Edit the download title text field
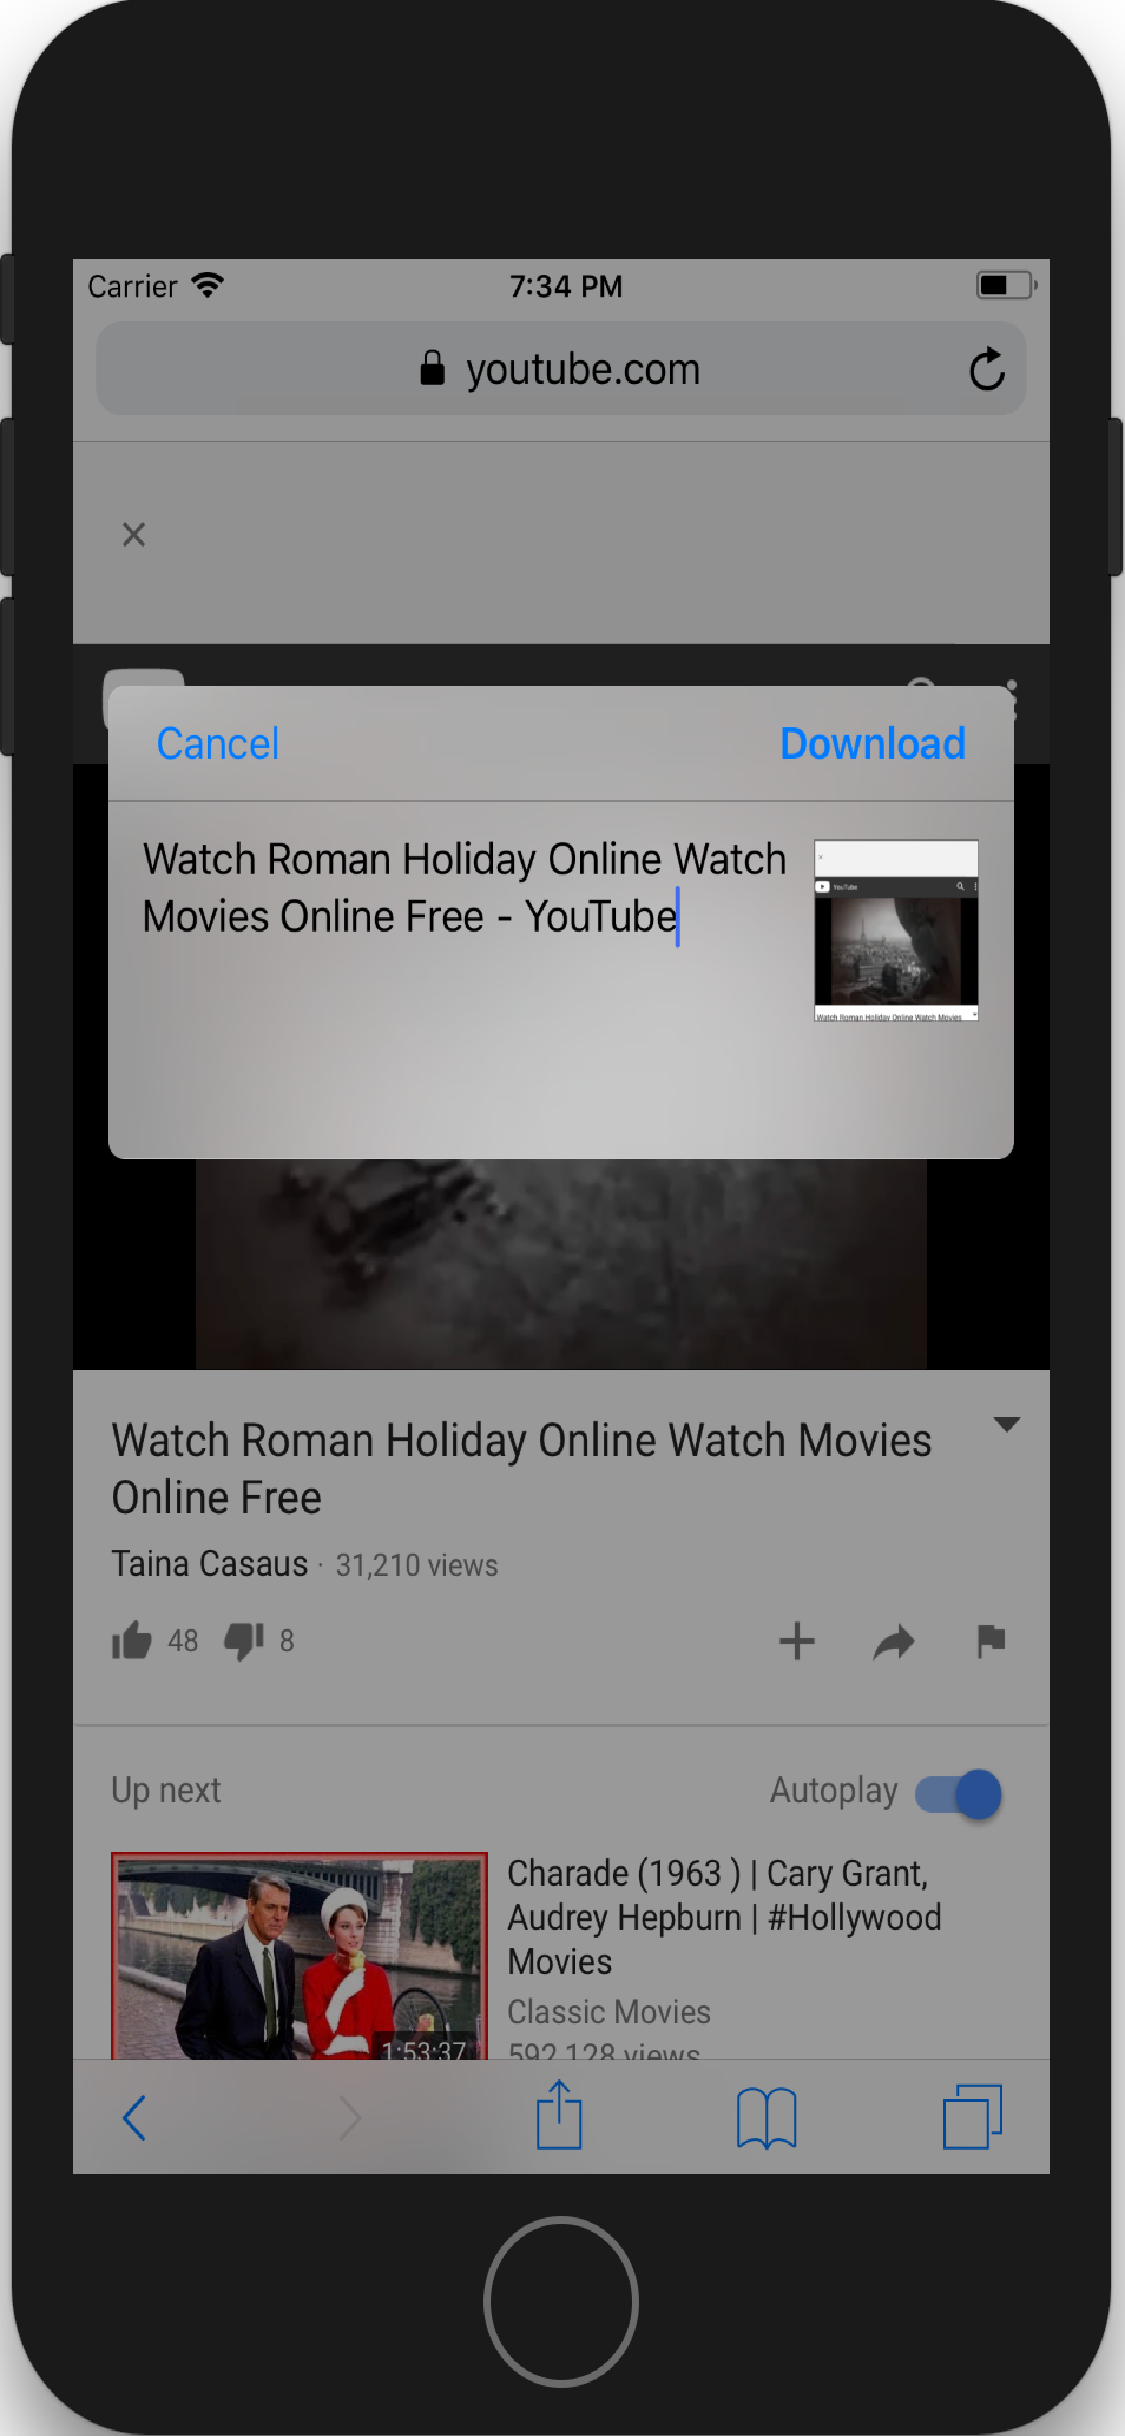This screenshot has height=2436, width=1125. pos(464,888)
